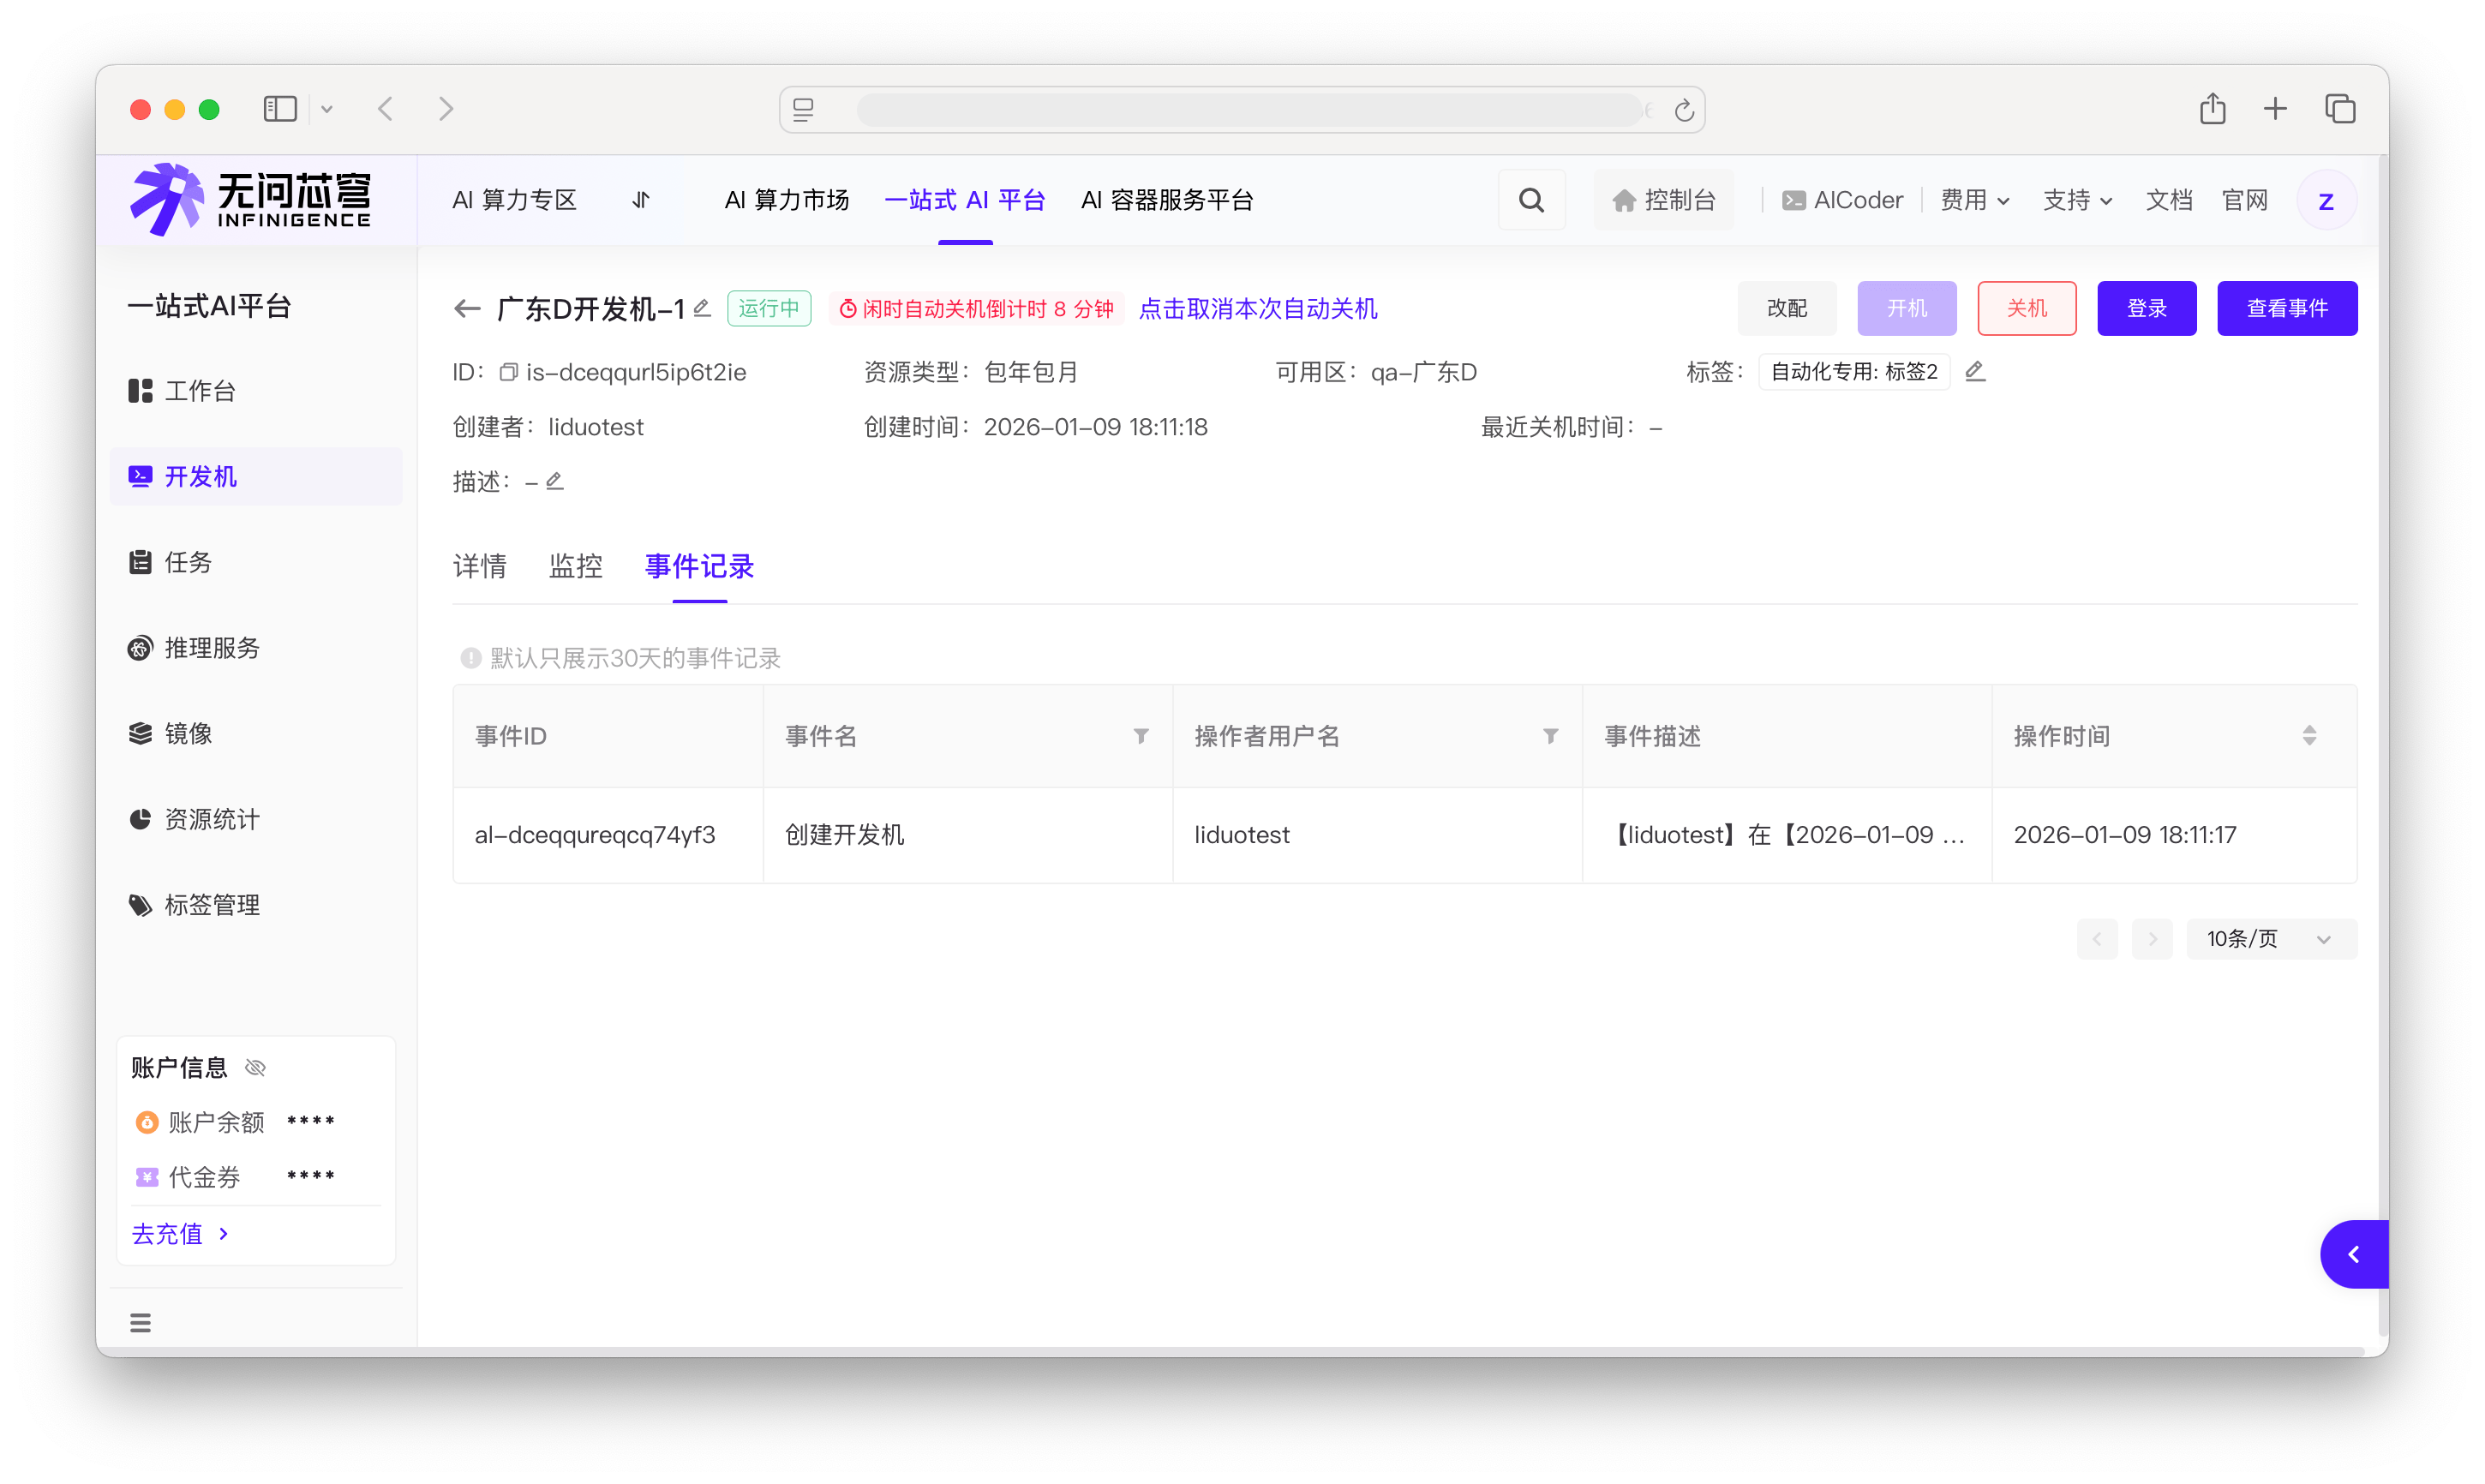Image resolution: width=2485 pixels, height=1484 pixels.
Task: Toggle sort order on 操作时间 column
Action: (x=2309, y=736)
